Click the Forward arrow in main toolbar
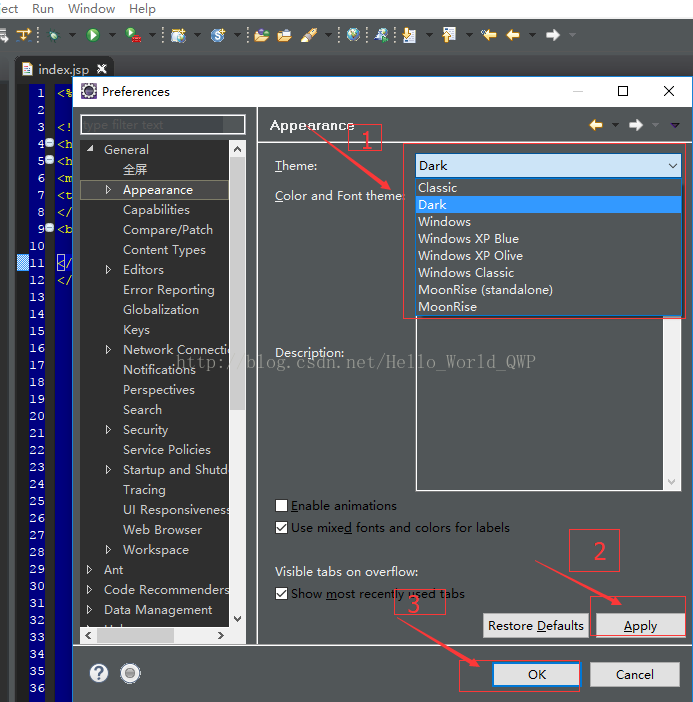 [x=553, y=34]
